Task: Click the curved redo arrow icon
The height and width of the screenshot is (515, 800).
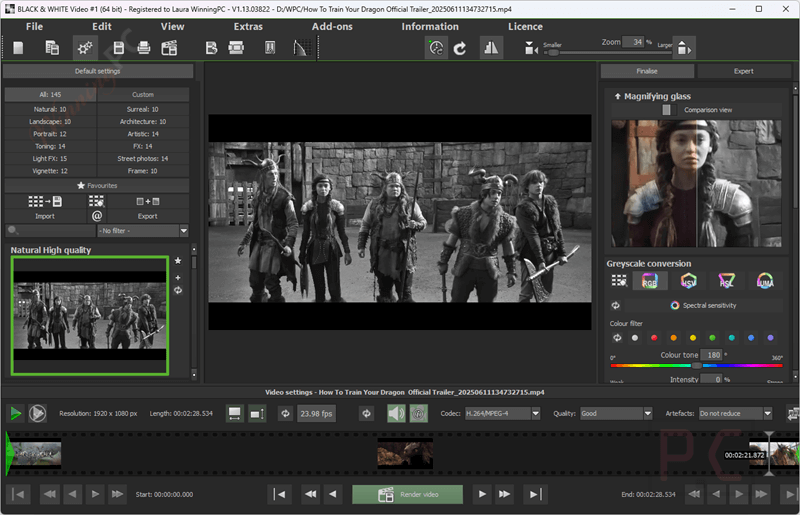Action: tap(460, 48)
